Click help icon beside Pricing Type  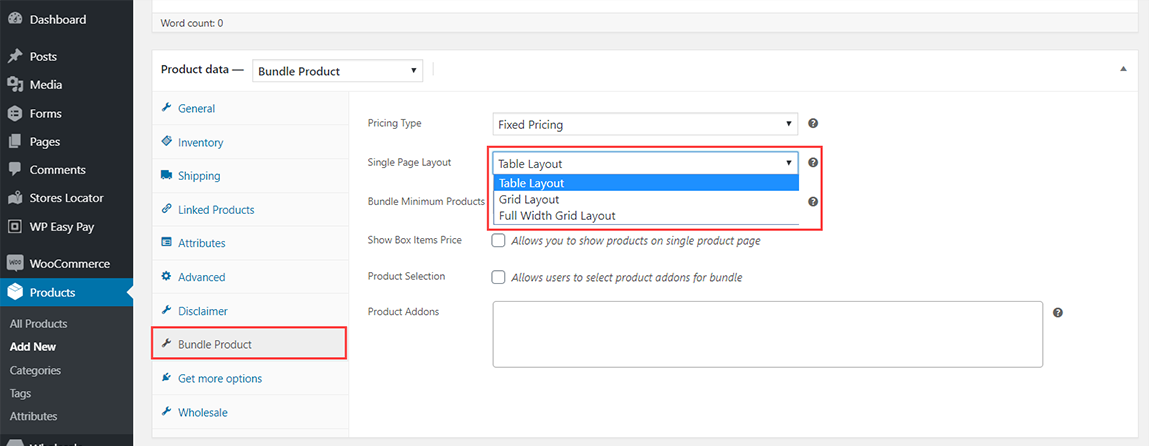813,124
